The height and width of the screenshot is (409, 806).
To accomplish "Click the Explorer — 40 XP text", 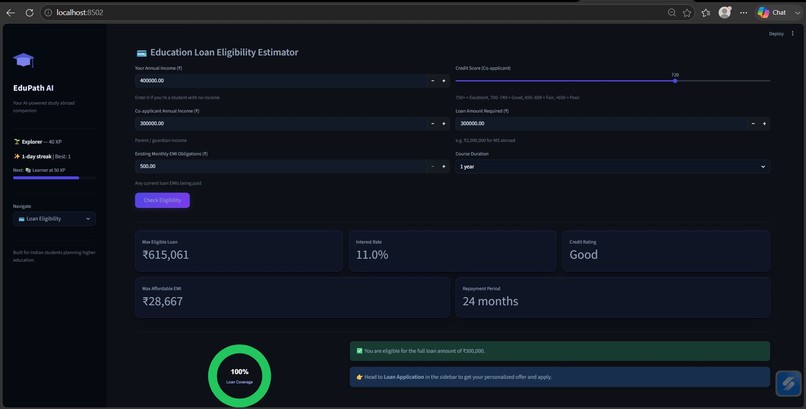I will tap(38, 142).
